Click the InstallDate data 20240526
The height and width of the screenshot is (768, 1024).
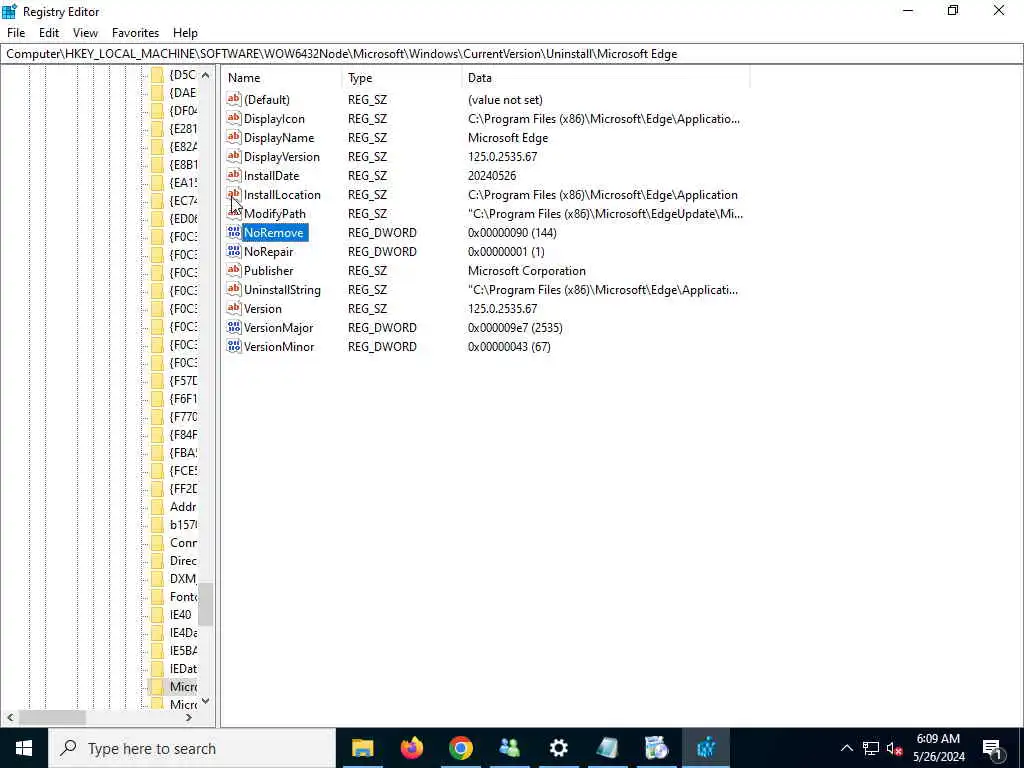pyautogui.click(x=492, y=176)
